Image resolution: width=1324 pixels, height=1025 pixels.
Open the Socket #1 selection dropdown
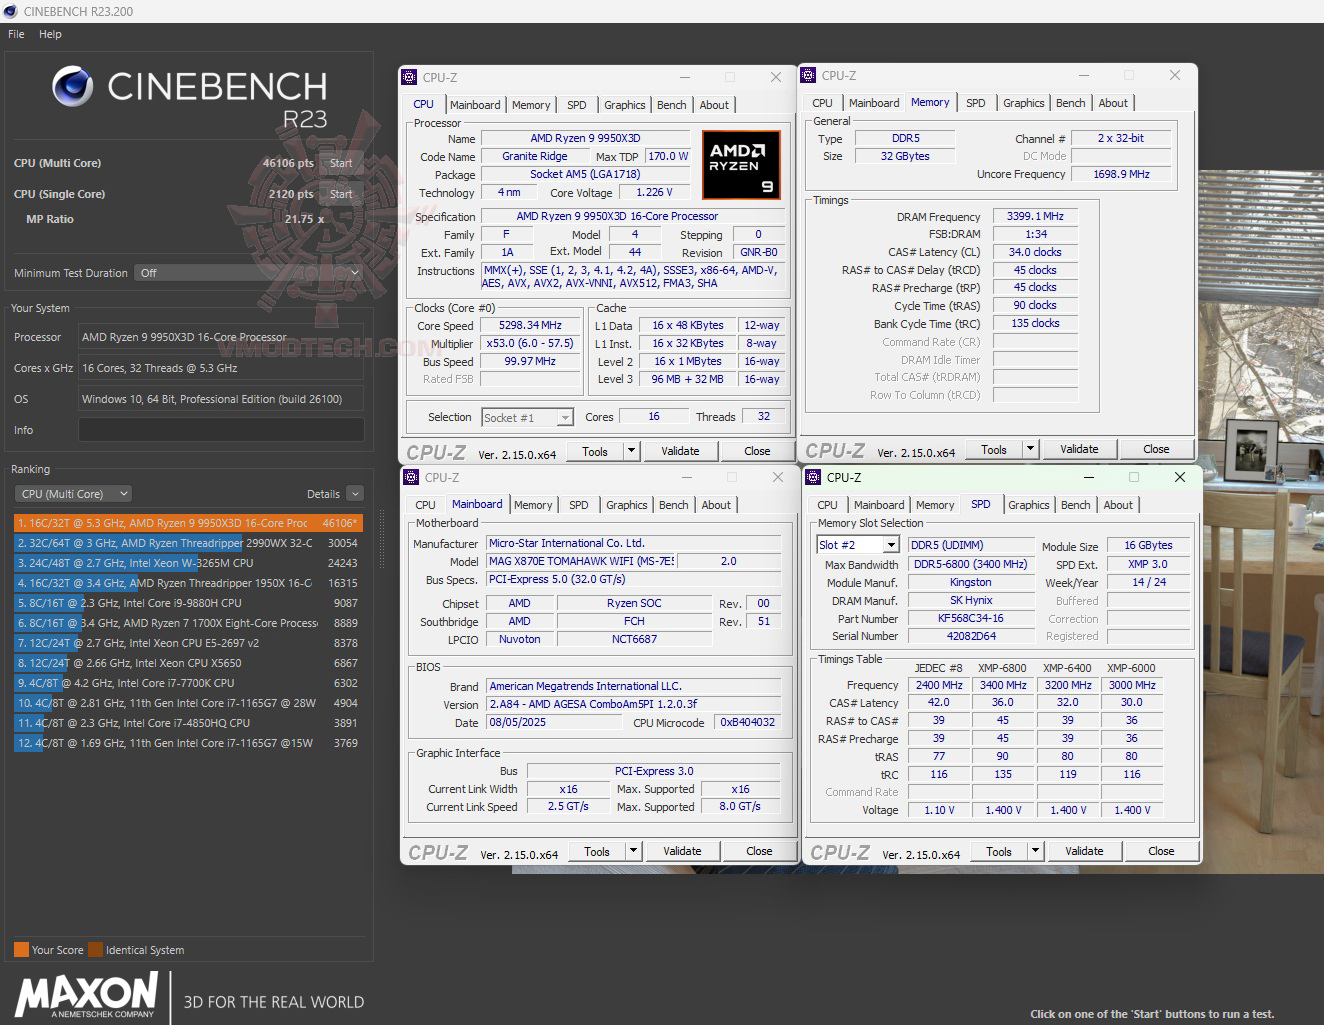pos(564,417)
